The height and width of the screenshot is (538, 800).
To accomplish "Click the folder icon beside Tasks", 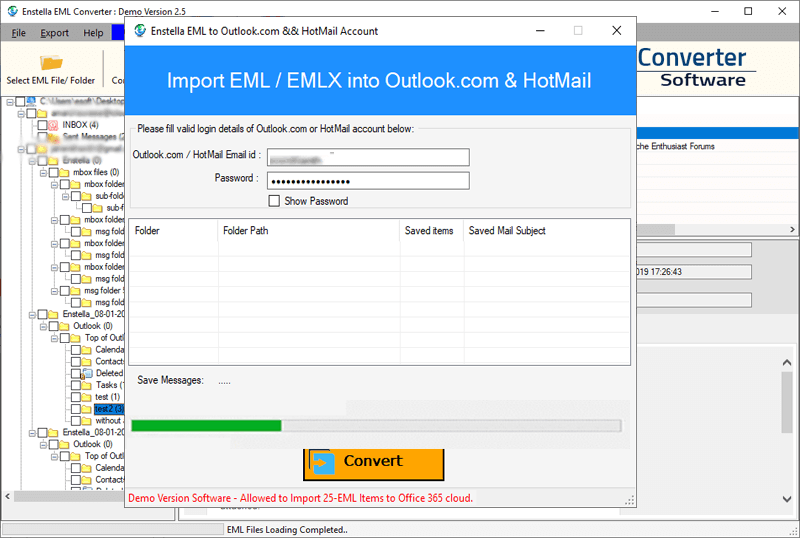I will click(87, 385).
